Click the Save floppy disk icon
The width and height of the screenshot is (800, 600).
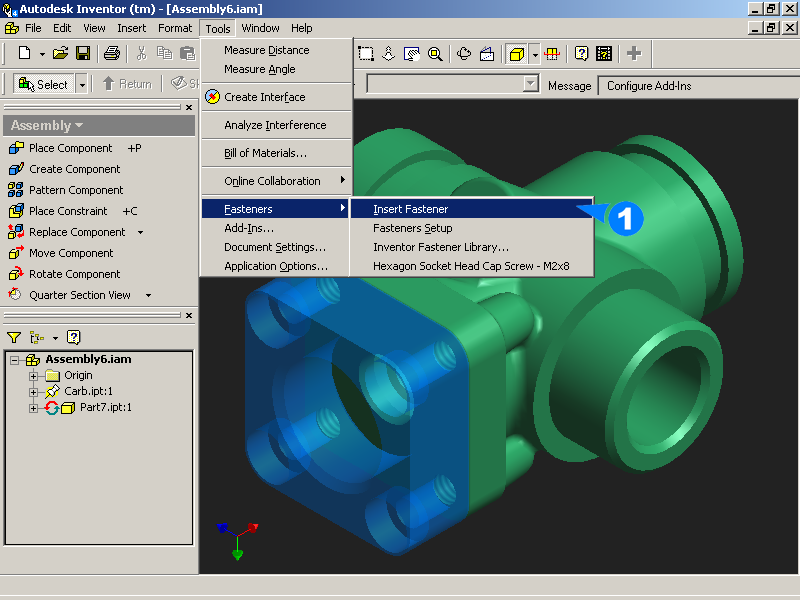[83, 53]
